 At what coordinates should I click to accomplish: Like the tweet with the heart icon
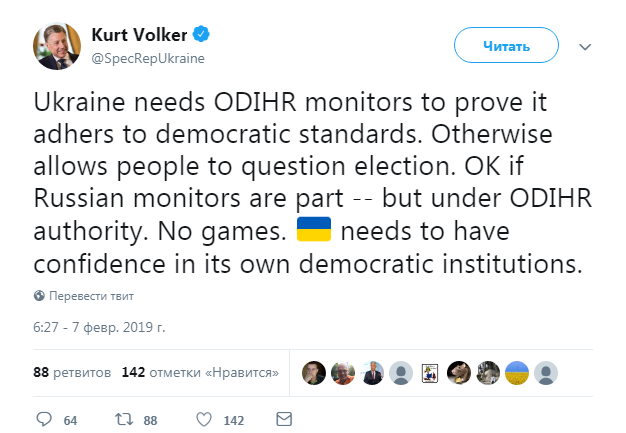[x=202, y=420]
